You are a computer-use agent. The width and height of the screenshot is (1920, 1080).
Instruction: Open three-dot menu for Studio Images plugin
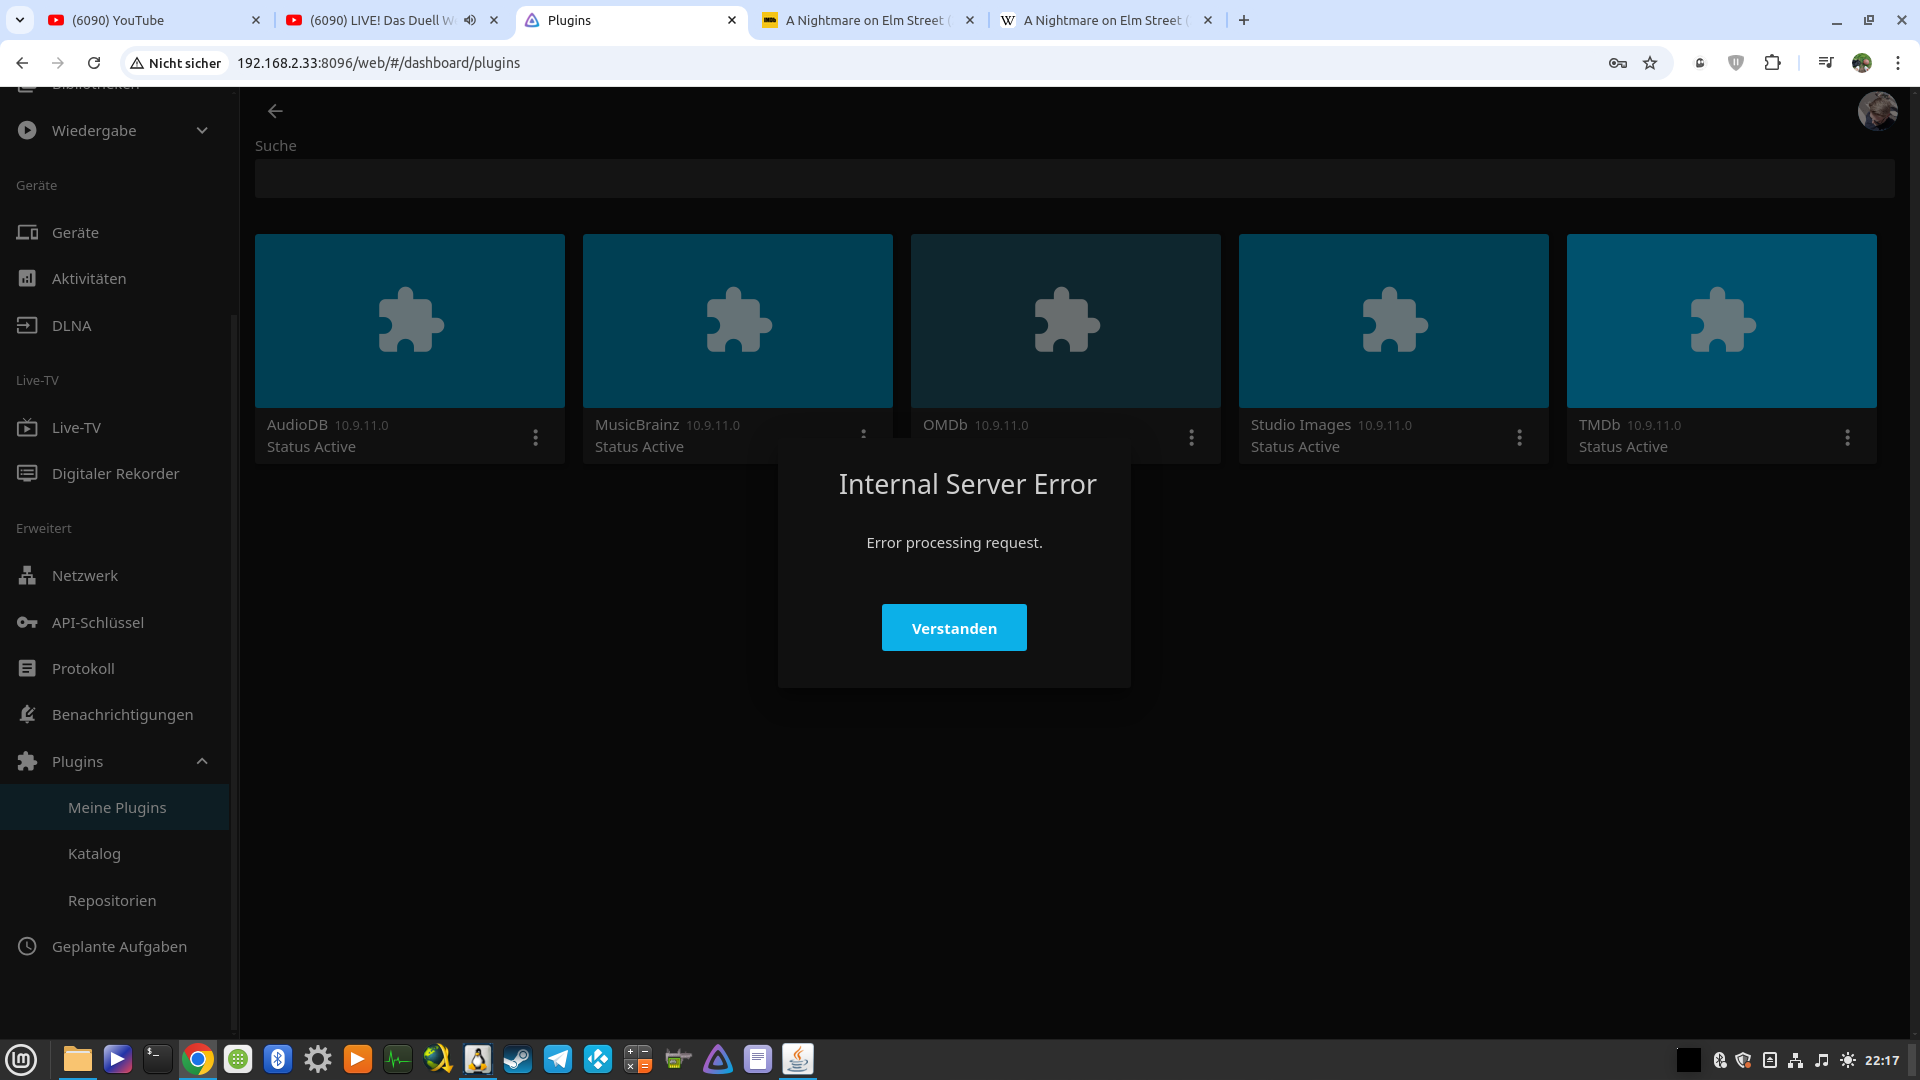1519,437
